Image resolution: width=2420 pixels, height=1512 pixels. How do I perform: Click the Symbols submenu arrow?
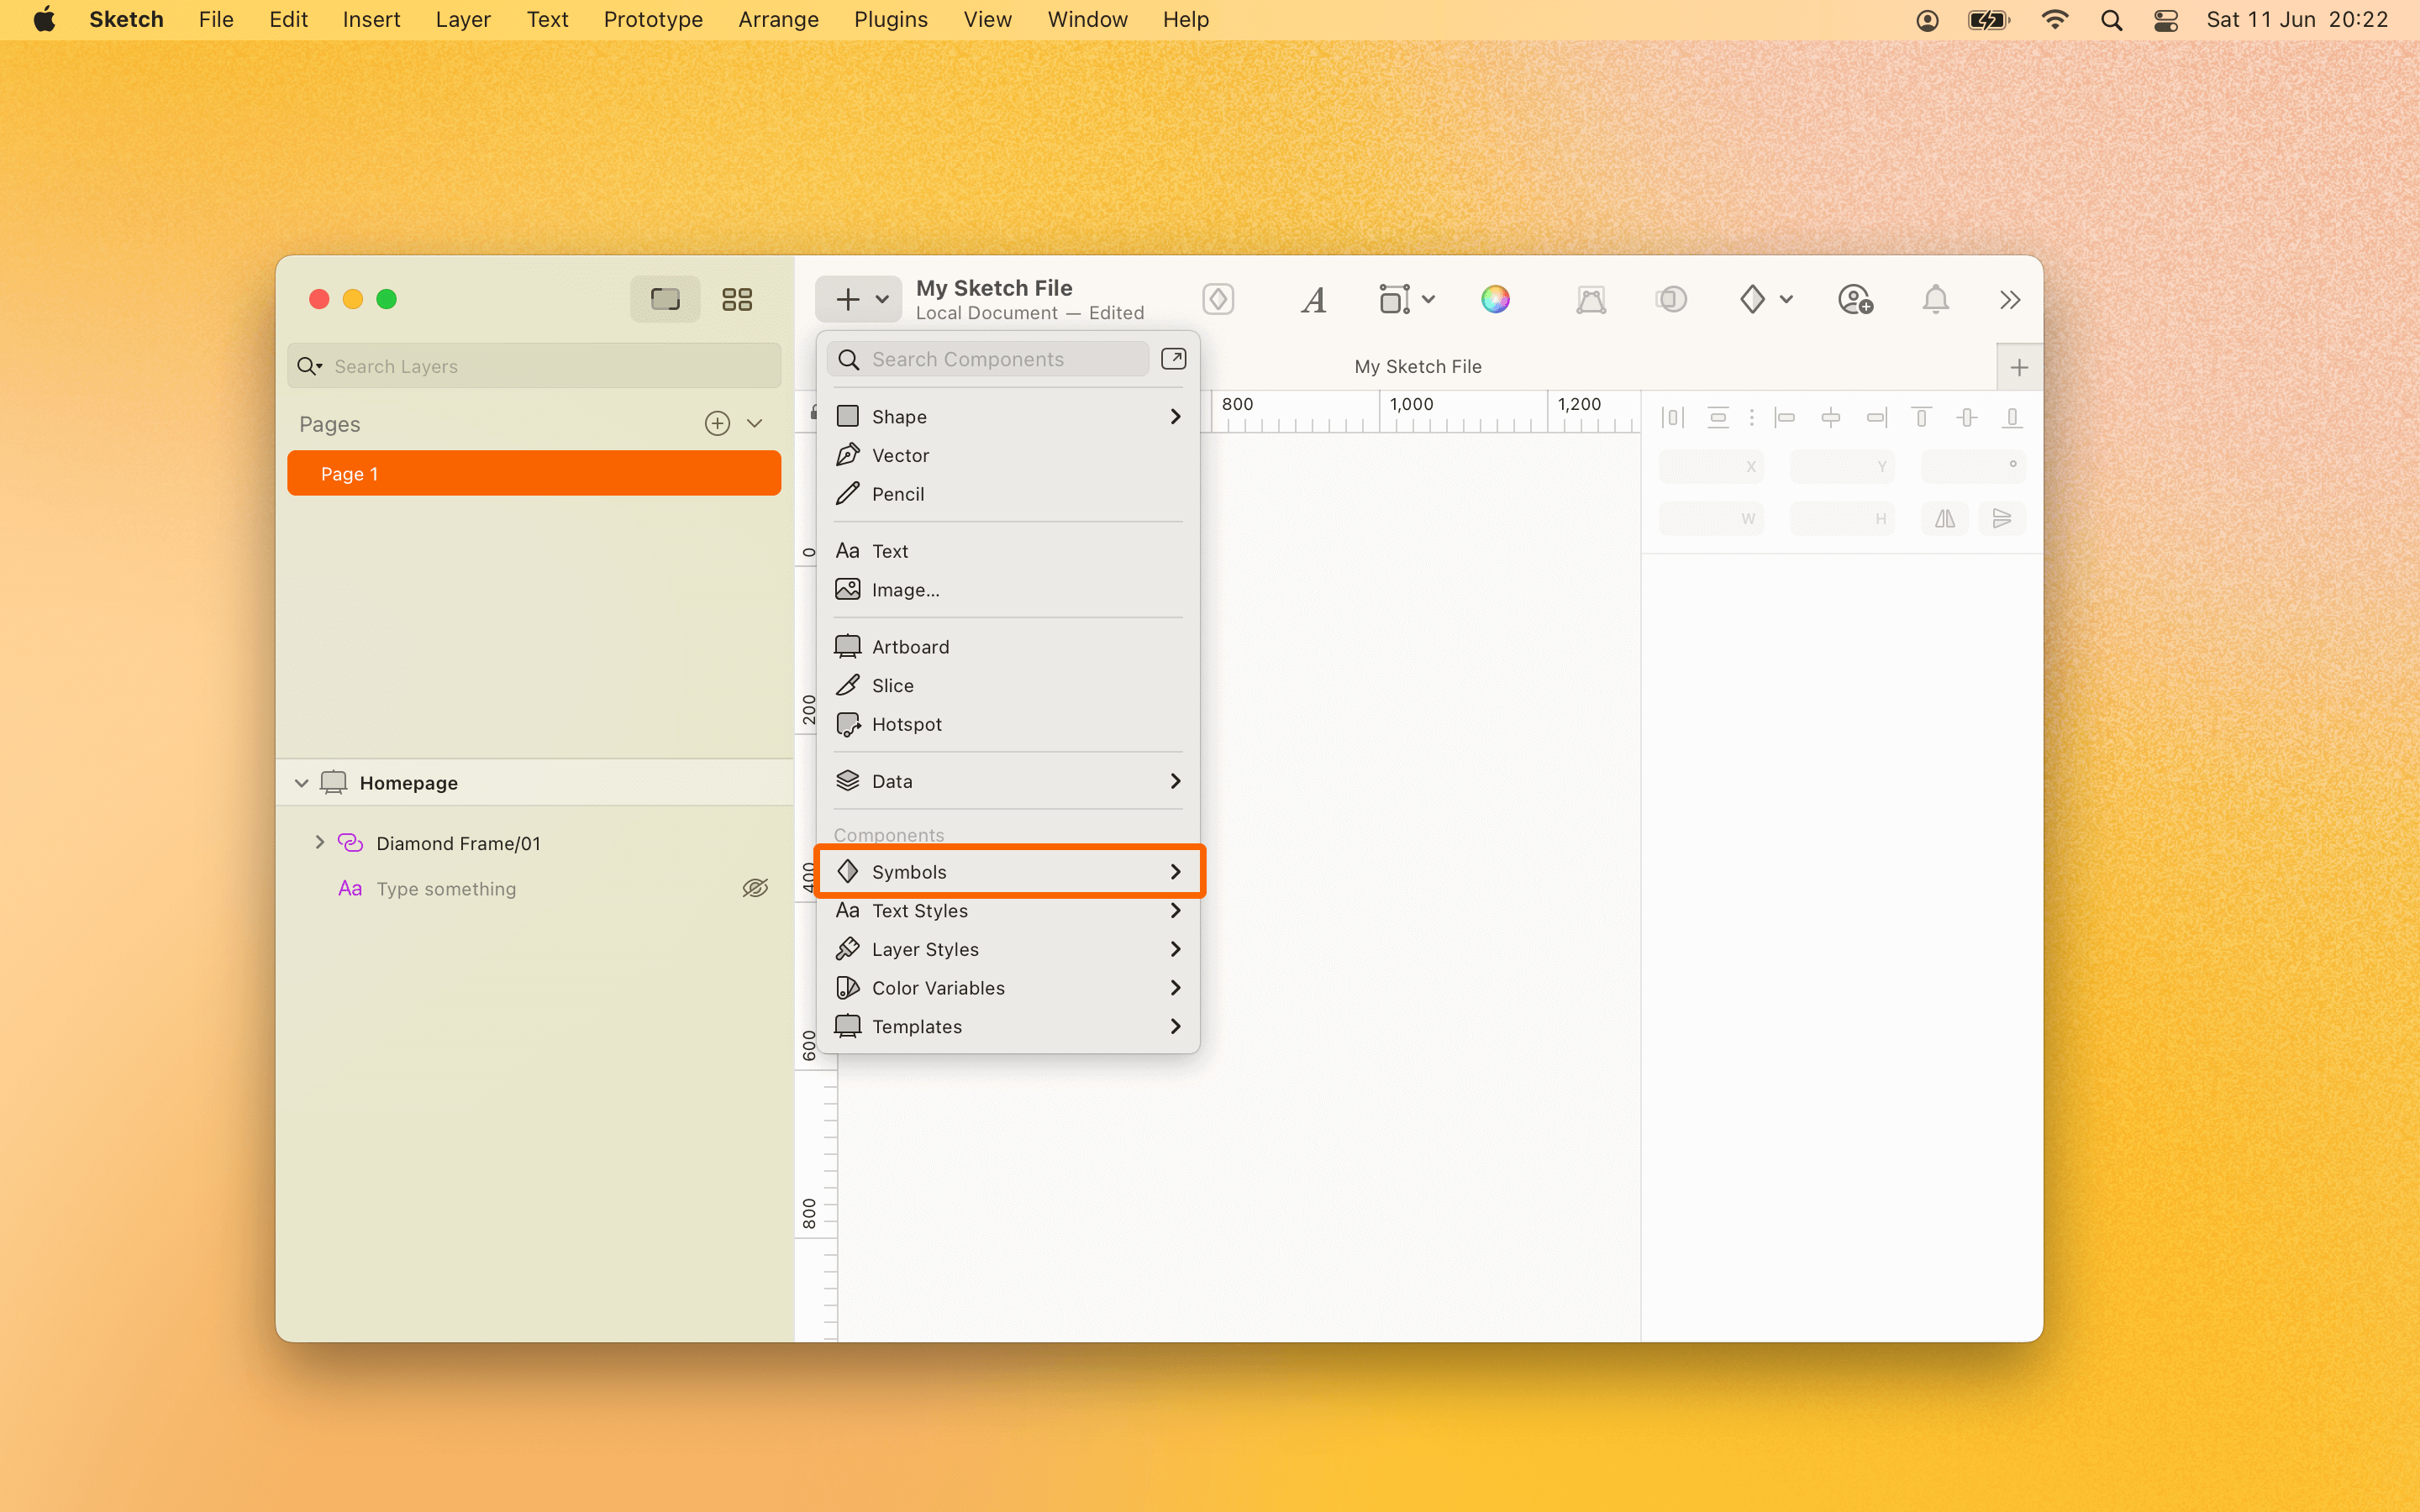1176,871
